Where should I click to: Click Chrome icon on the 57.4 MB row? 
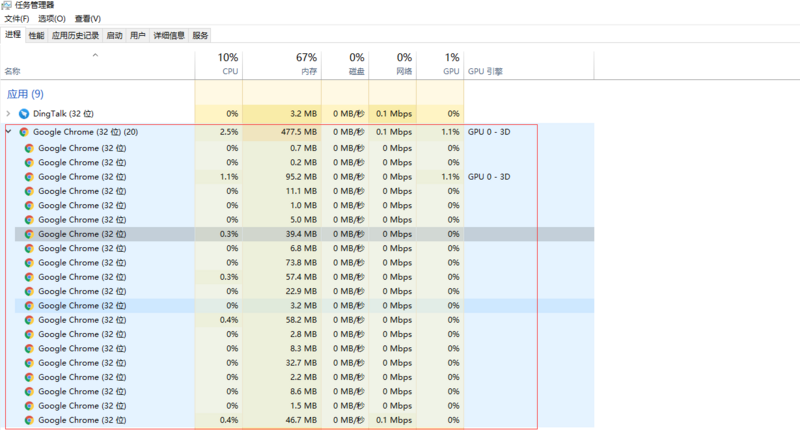coord(29,277)
